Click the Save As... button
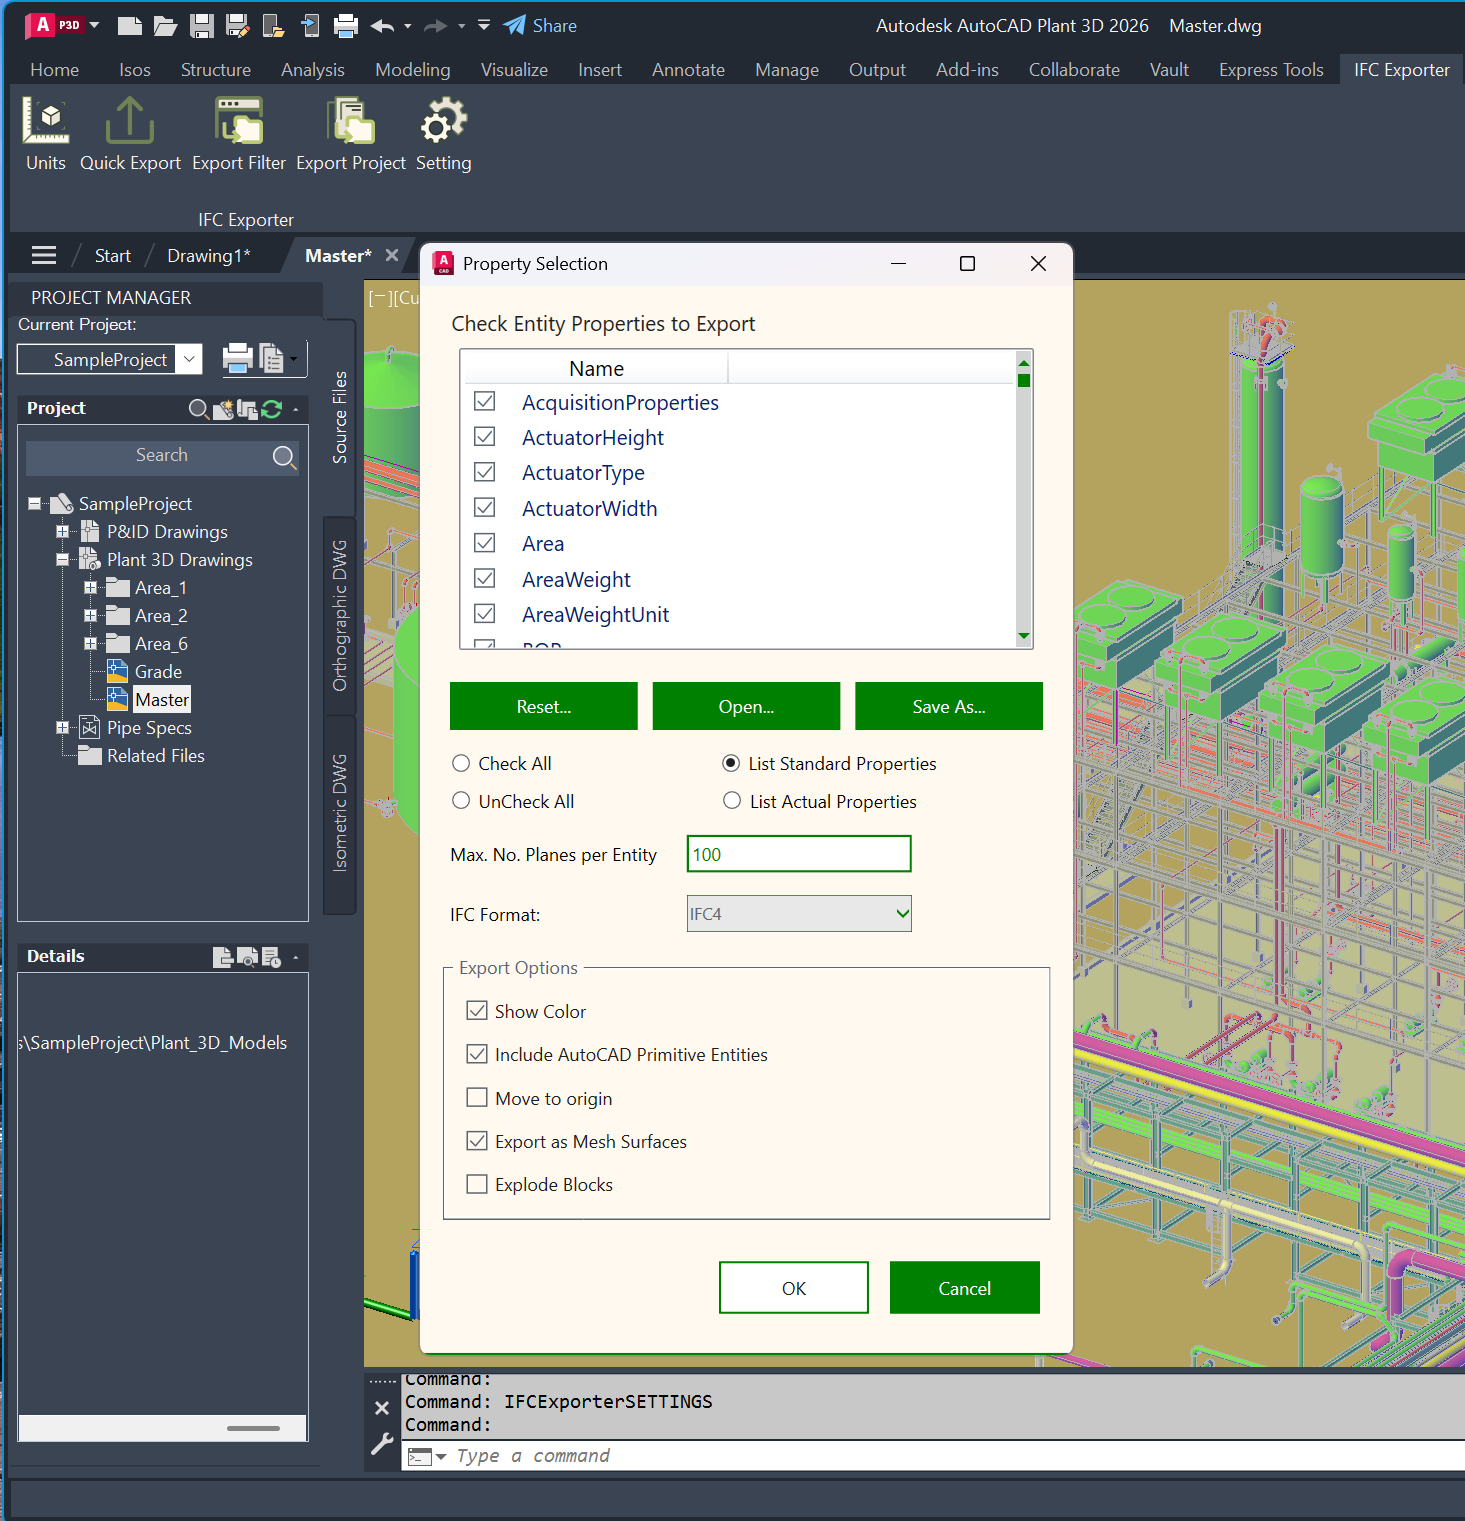This screenshot has width=1465, height=1521. click(x=948, y=707)
